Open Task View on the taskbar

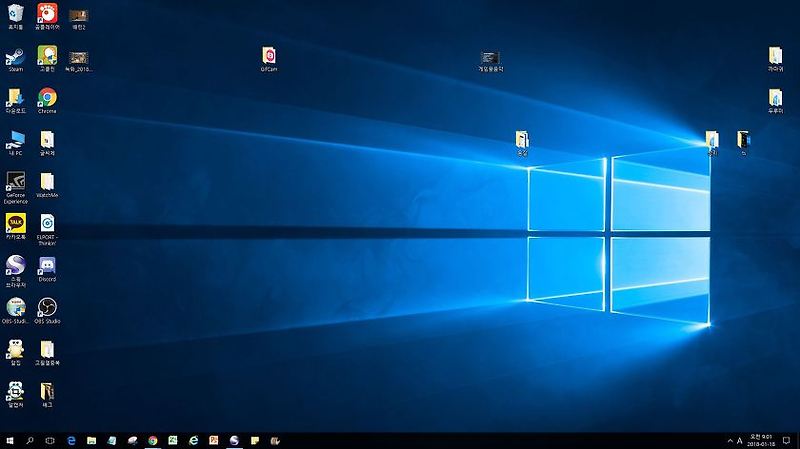[x=50, y=440]
